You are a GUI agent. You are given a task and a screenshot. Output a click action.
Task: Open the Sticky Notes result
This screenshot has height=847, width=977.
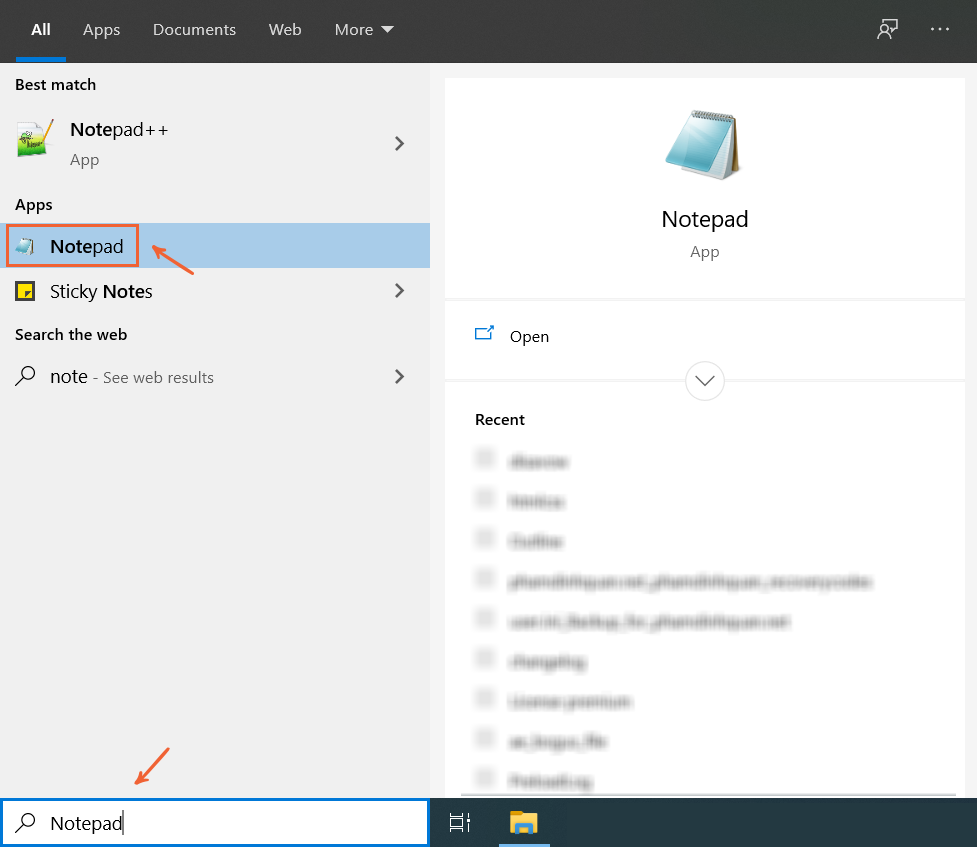point(215,291)
